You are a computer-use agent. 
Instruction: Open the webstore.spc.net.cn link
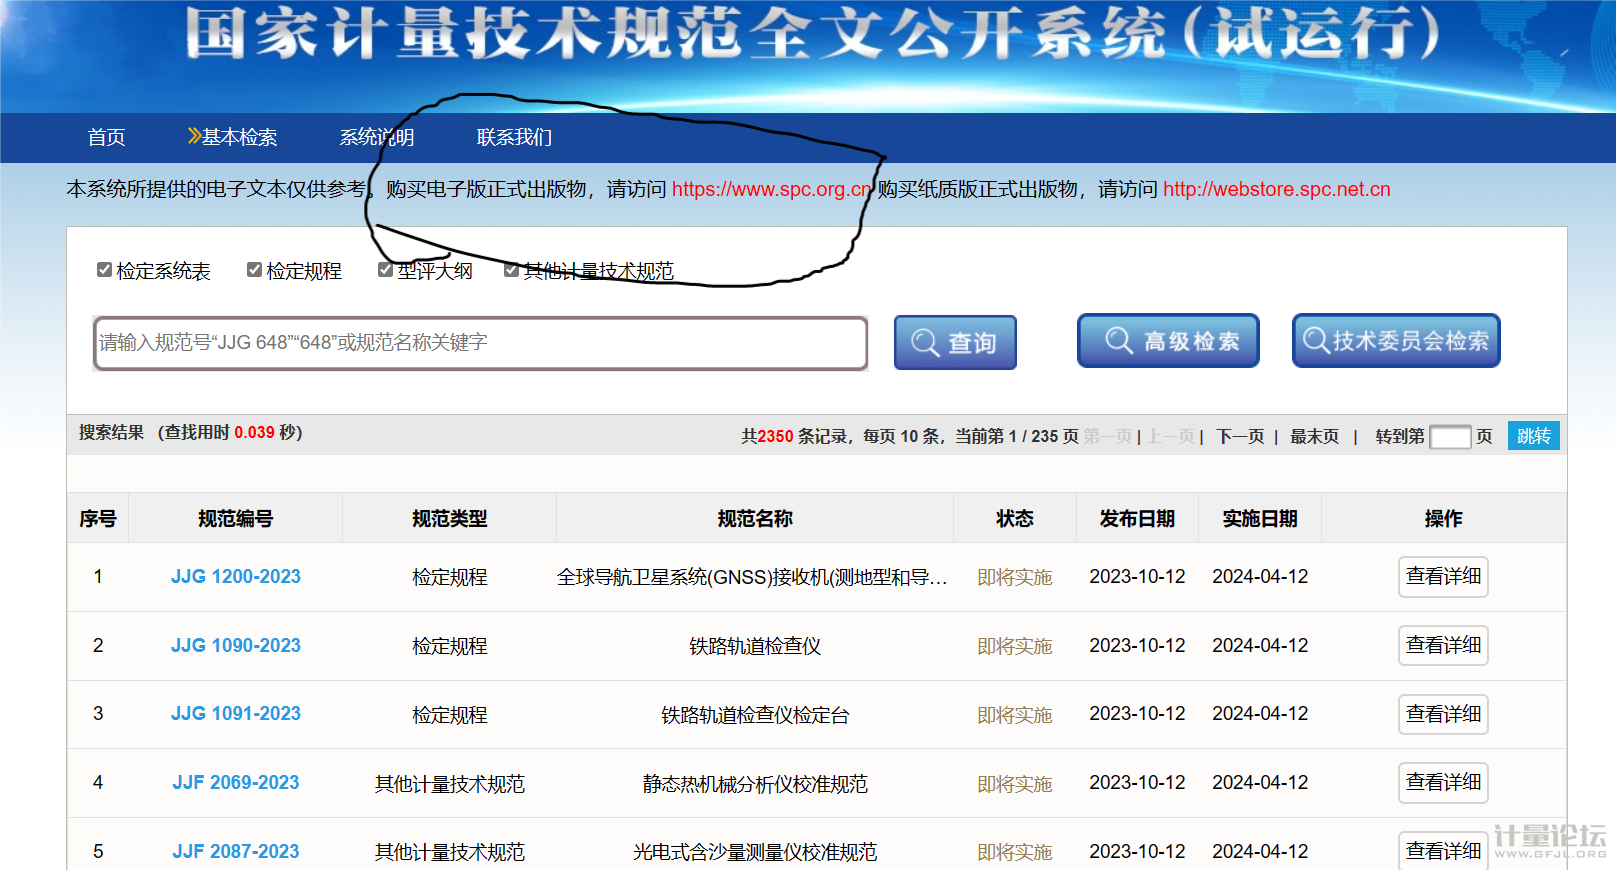point(1276,190)
